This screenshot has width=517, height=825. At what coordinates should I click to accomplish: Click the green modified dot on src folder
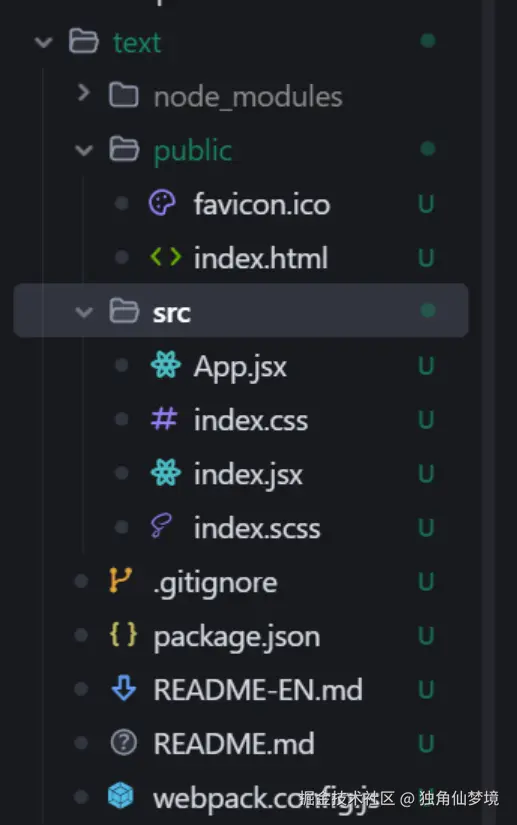[x=428, y=310]
